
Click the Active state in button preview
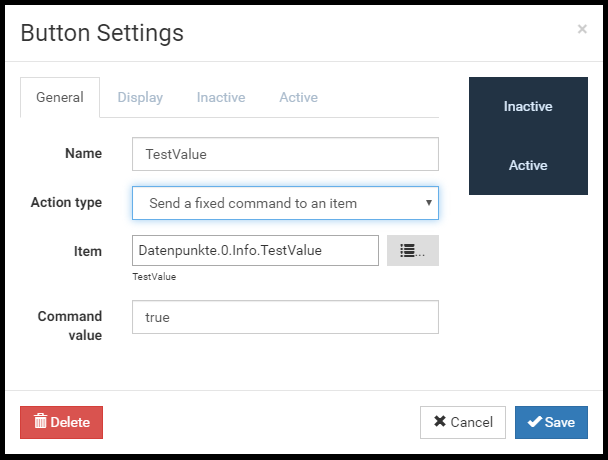pyautogui.click(x=528, y=165)
